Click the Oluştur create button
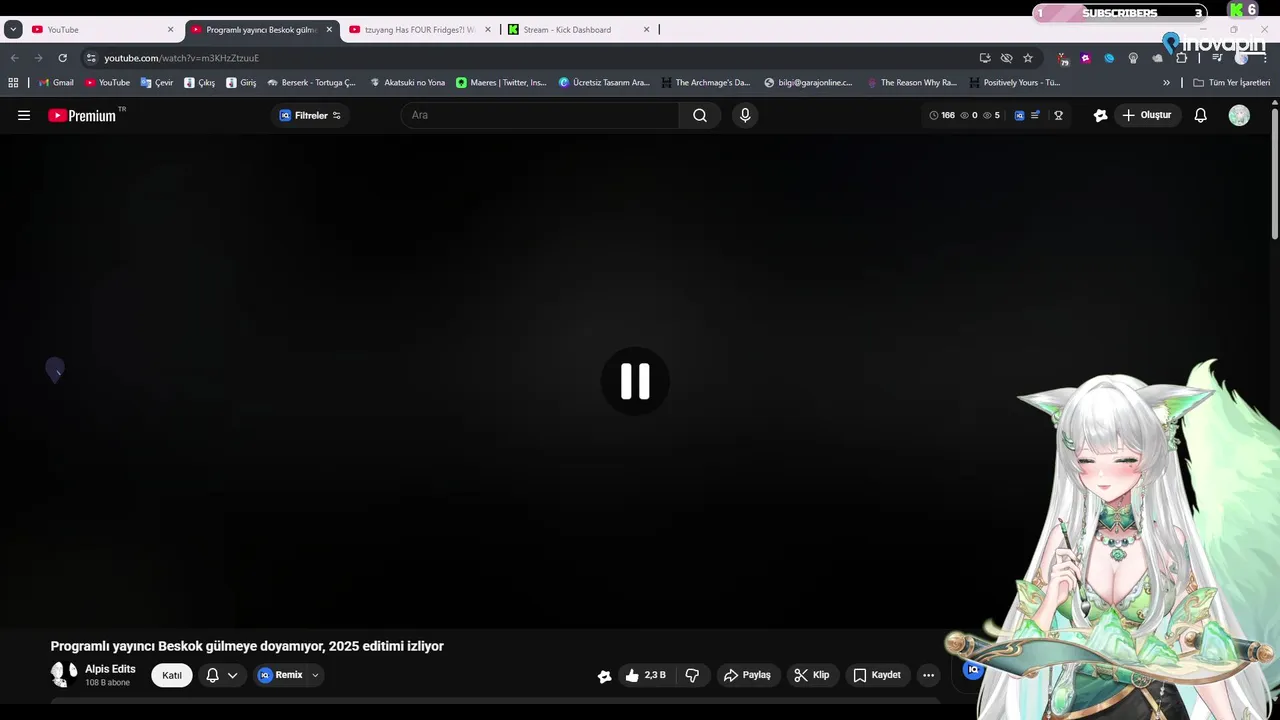This screenshot has width=1280, height=720. coord(1147,115)
